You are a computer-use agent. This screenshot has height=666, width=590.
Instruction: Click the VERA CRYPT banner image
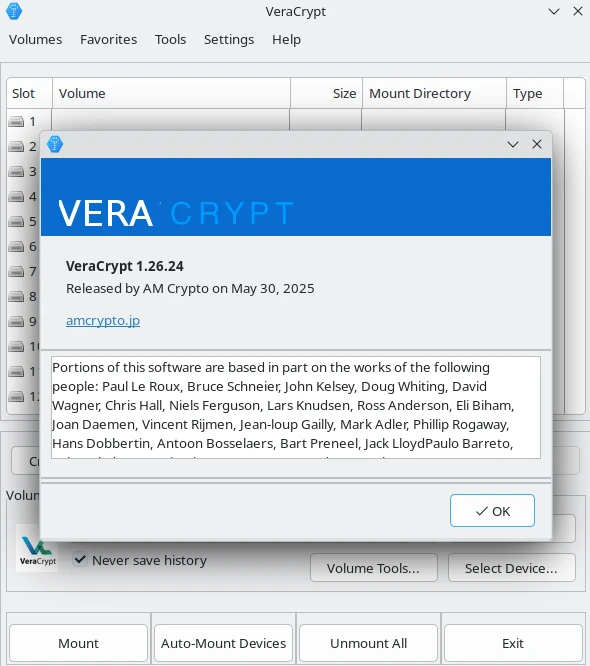click(296, 197)
